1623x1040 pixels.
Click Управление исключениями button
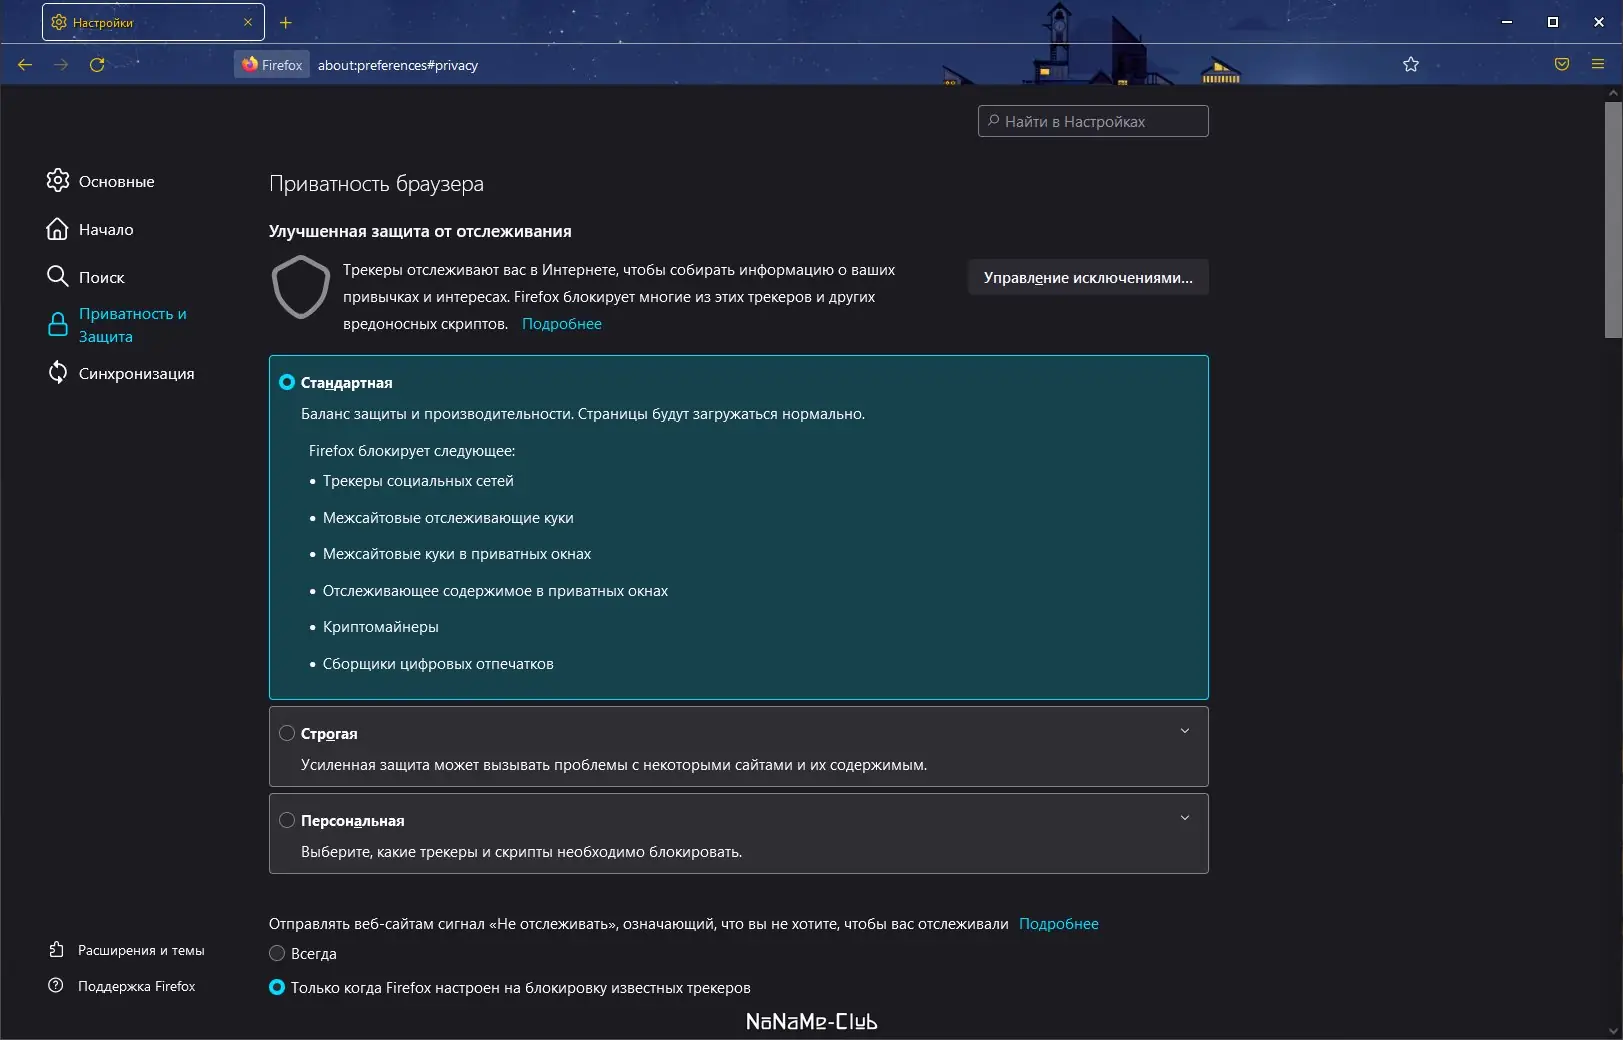tap(1087, 277)
